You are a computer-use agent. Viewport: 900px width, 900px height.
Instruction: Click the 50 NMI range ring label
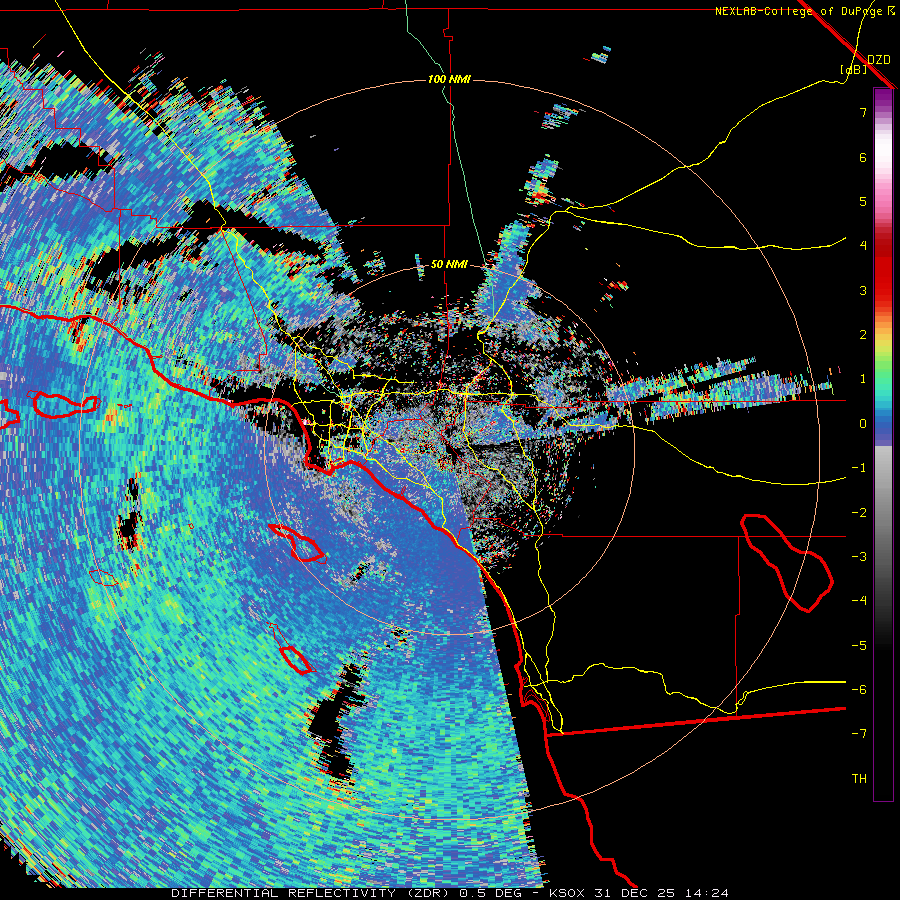coord(449,264)
